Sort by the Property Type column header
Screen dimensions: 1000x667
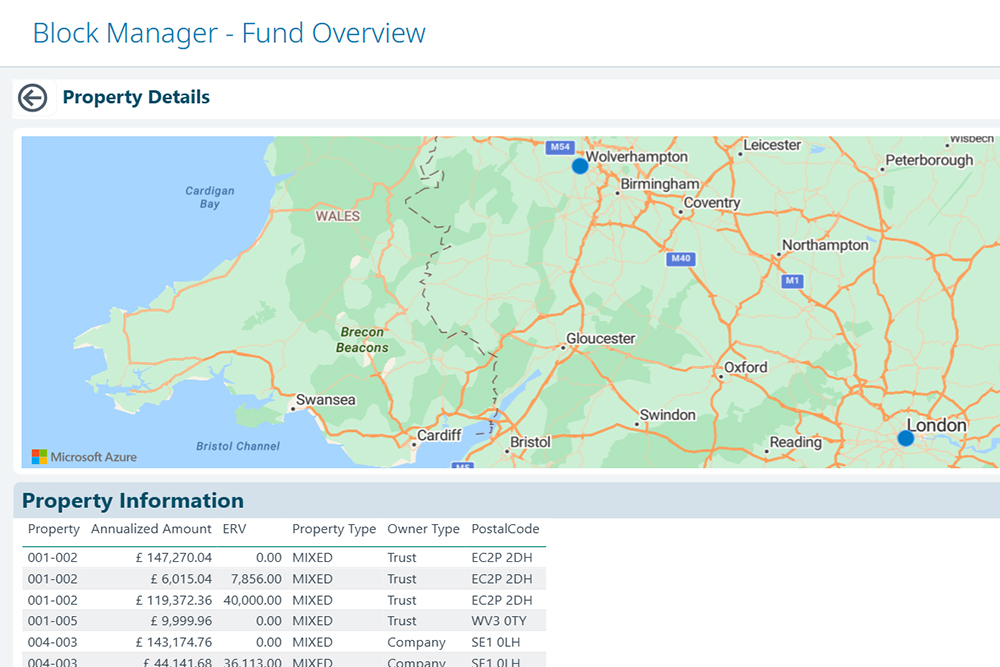[x=334, y=529]
